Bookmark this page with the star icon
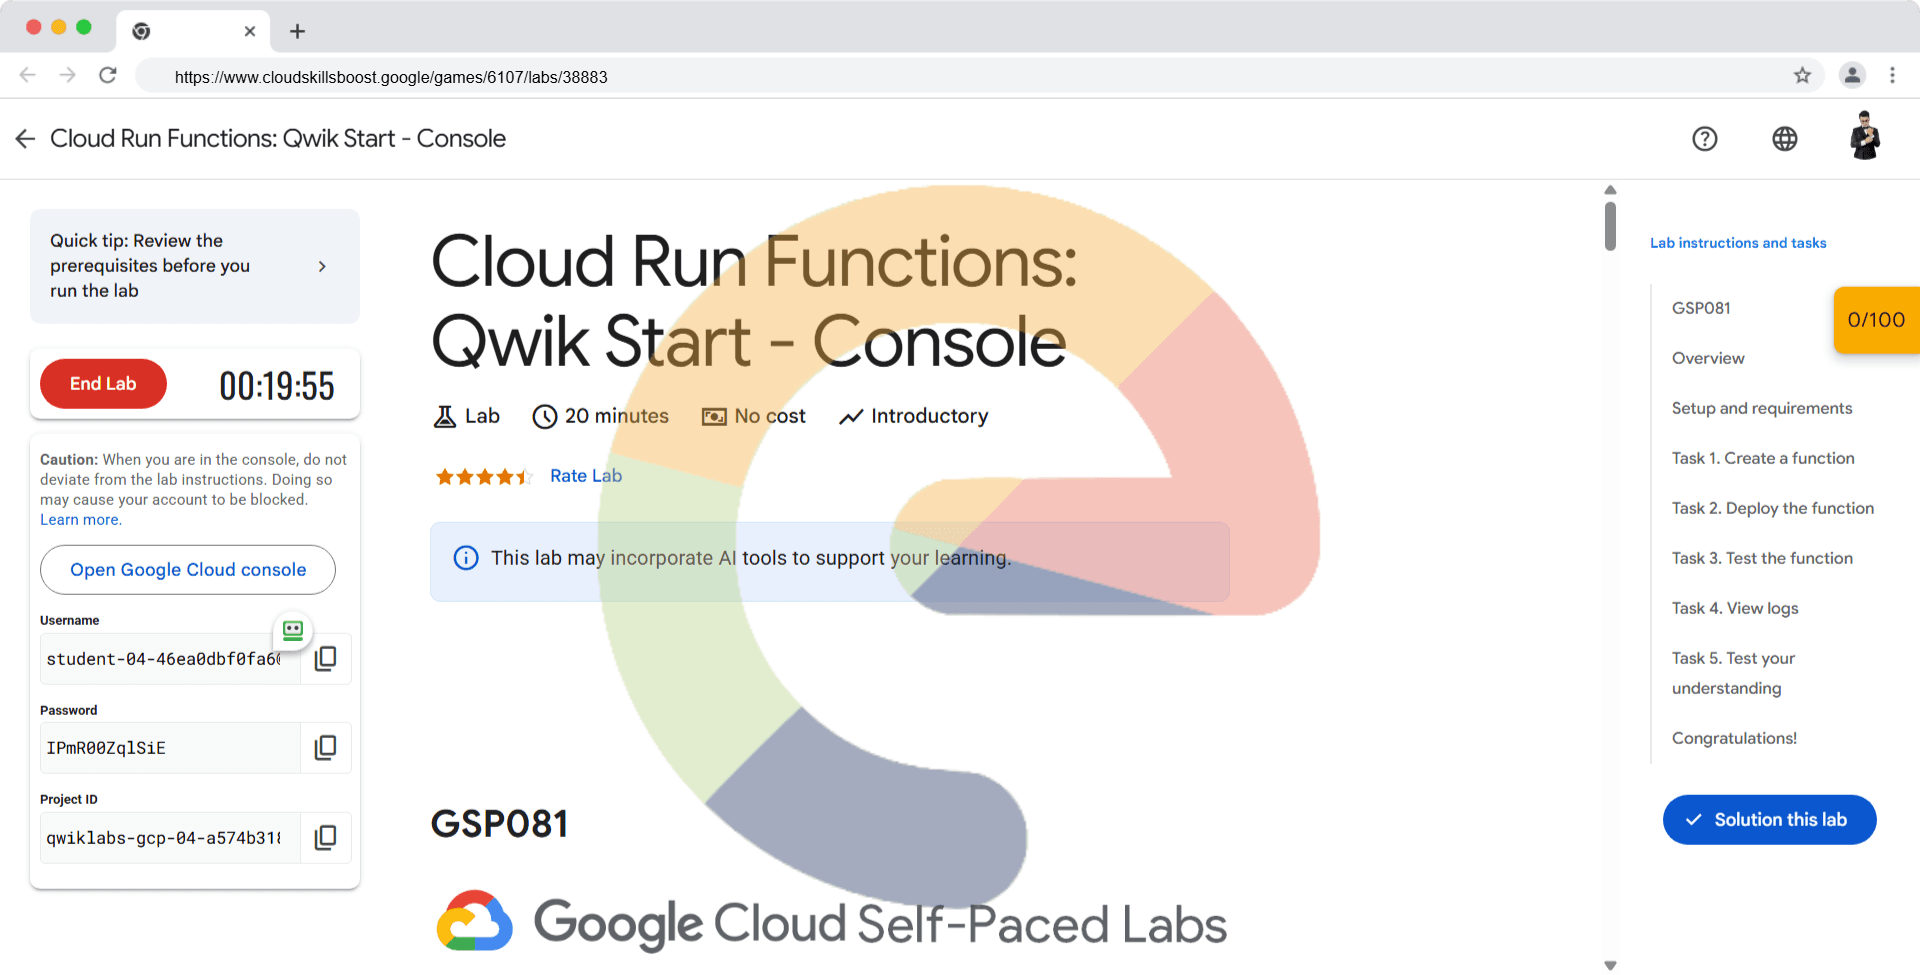This screenshot has width=1920, height=975. point(1802,76)
